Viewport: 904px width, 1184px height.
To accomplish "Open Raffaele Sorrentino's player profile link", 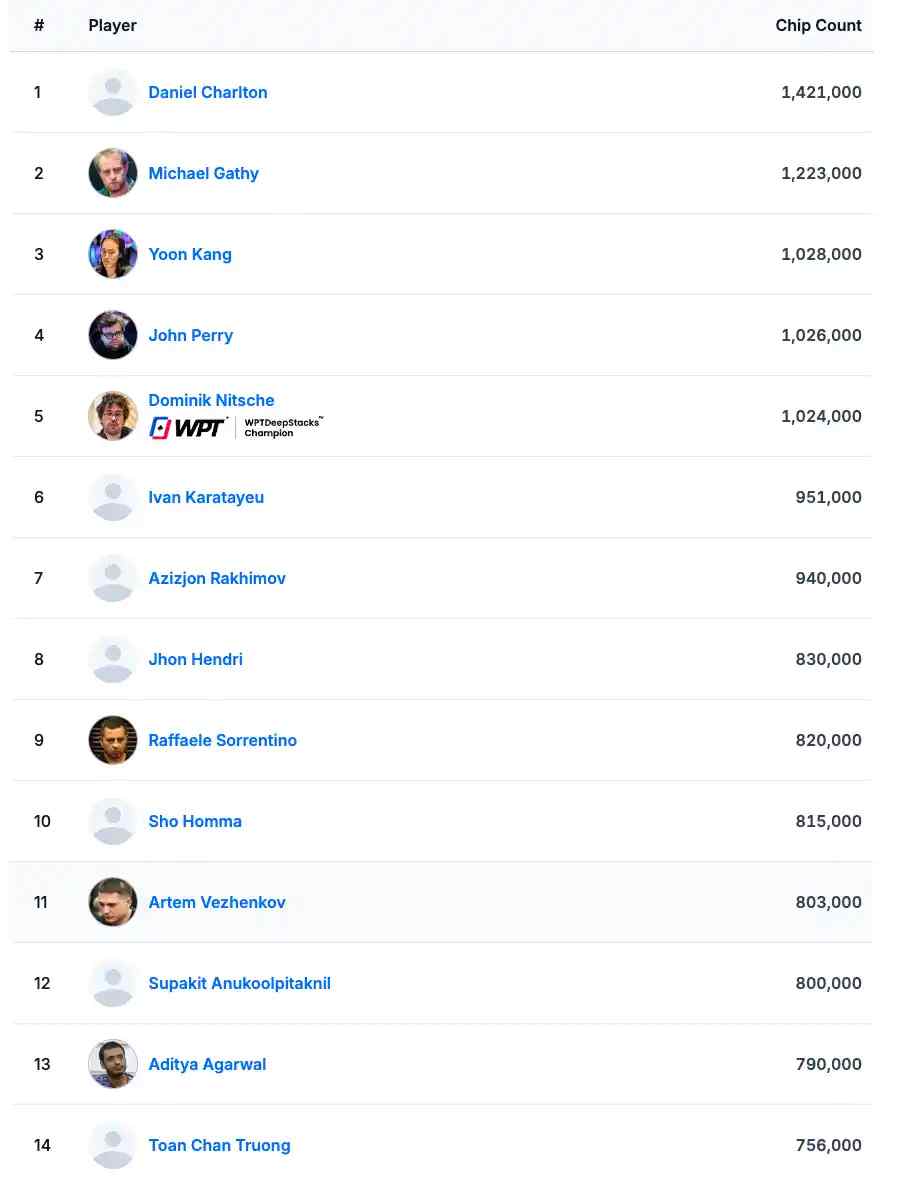I will click(x=222, y=740).
